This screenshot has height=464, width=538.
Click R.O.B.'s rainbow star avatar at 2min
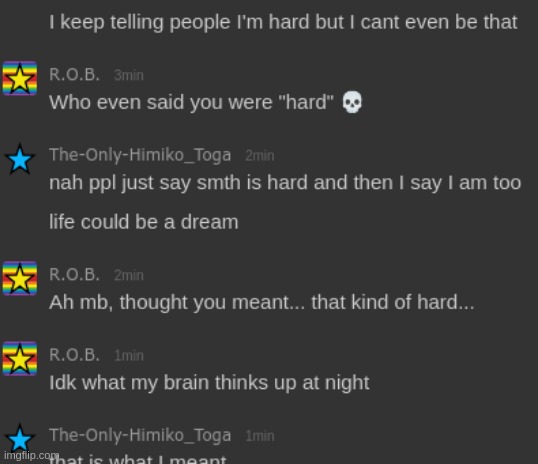pyautogui.click(x=20, y=278)
